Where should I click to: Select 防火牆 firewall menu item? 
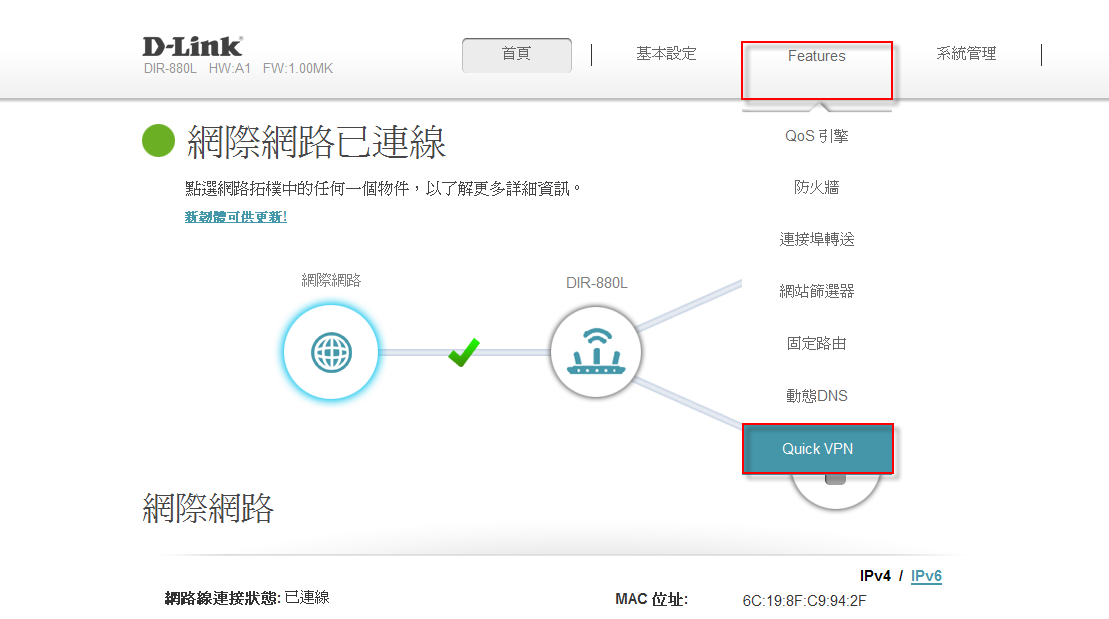pyautogui.click(x=816, y=188)
